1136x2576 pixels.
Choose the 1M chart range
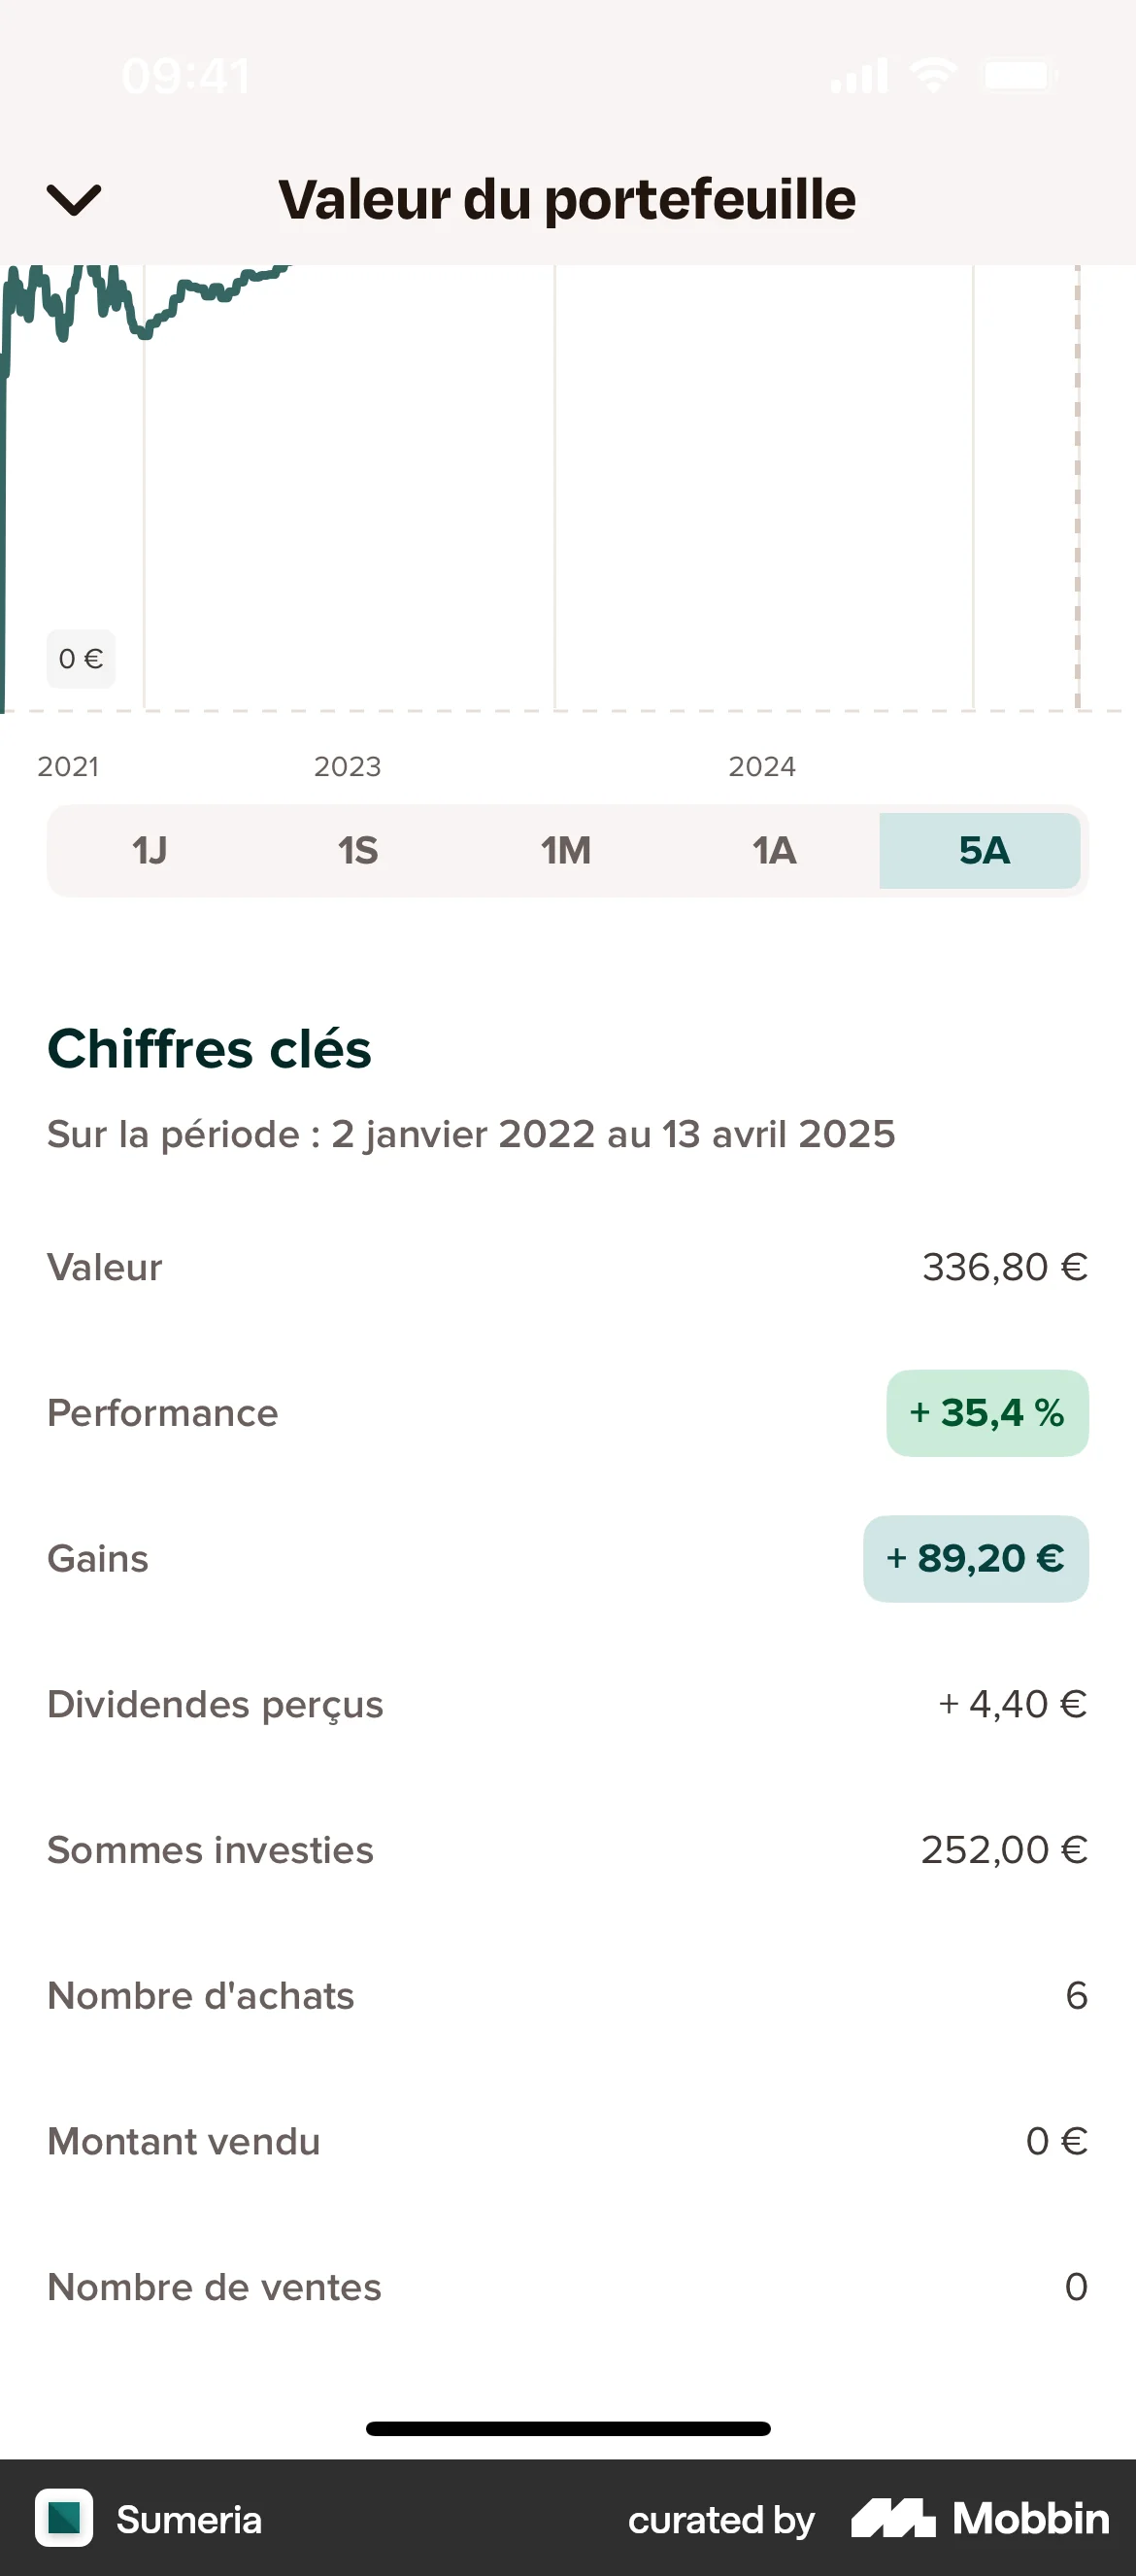(x=566, y=851)
